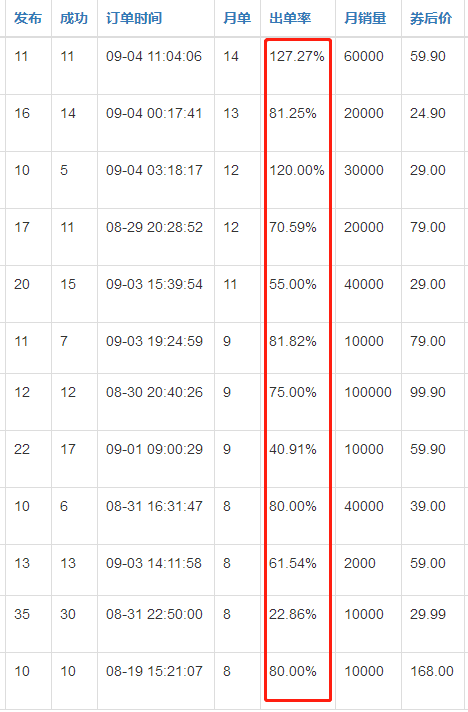Screen dimensions: 468x712
Task: Select the 40.91% rate cell
Action: click(x=293, y=450)
